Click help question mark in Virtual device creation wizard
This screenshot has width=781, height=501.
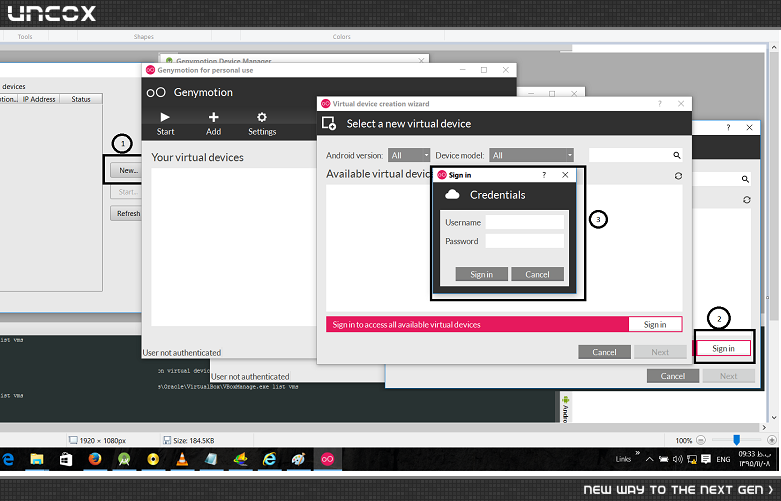(x=659, y=104)
